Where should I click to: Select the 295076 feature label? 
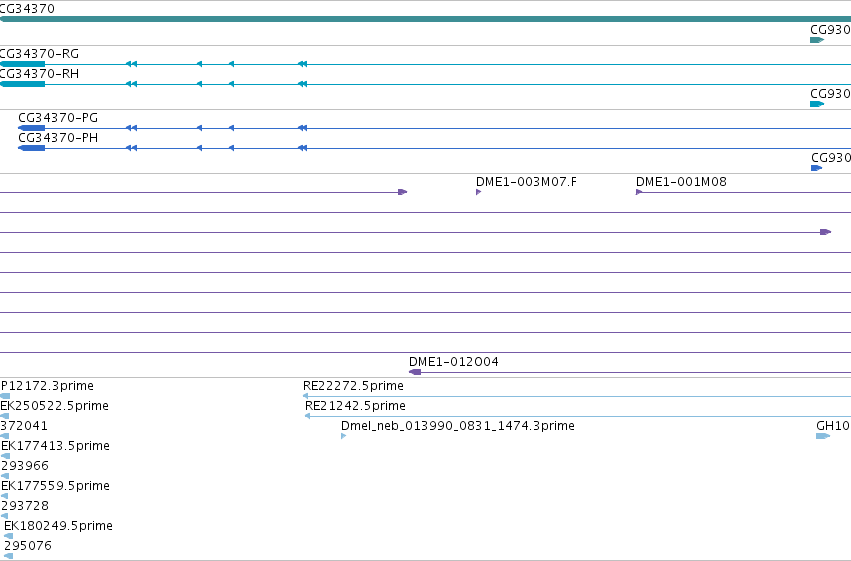(x=28, y=546)
